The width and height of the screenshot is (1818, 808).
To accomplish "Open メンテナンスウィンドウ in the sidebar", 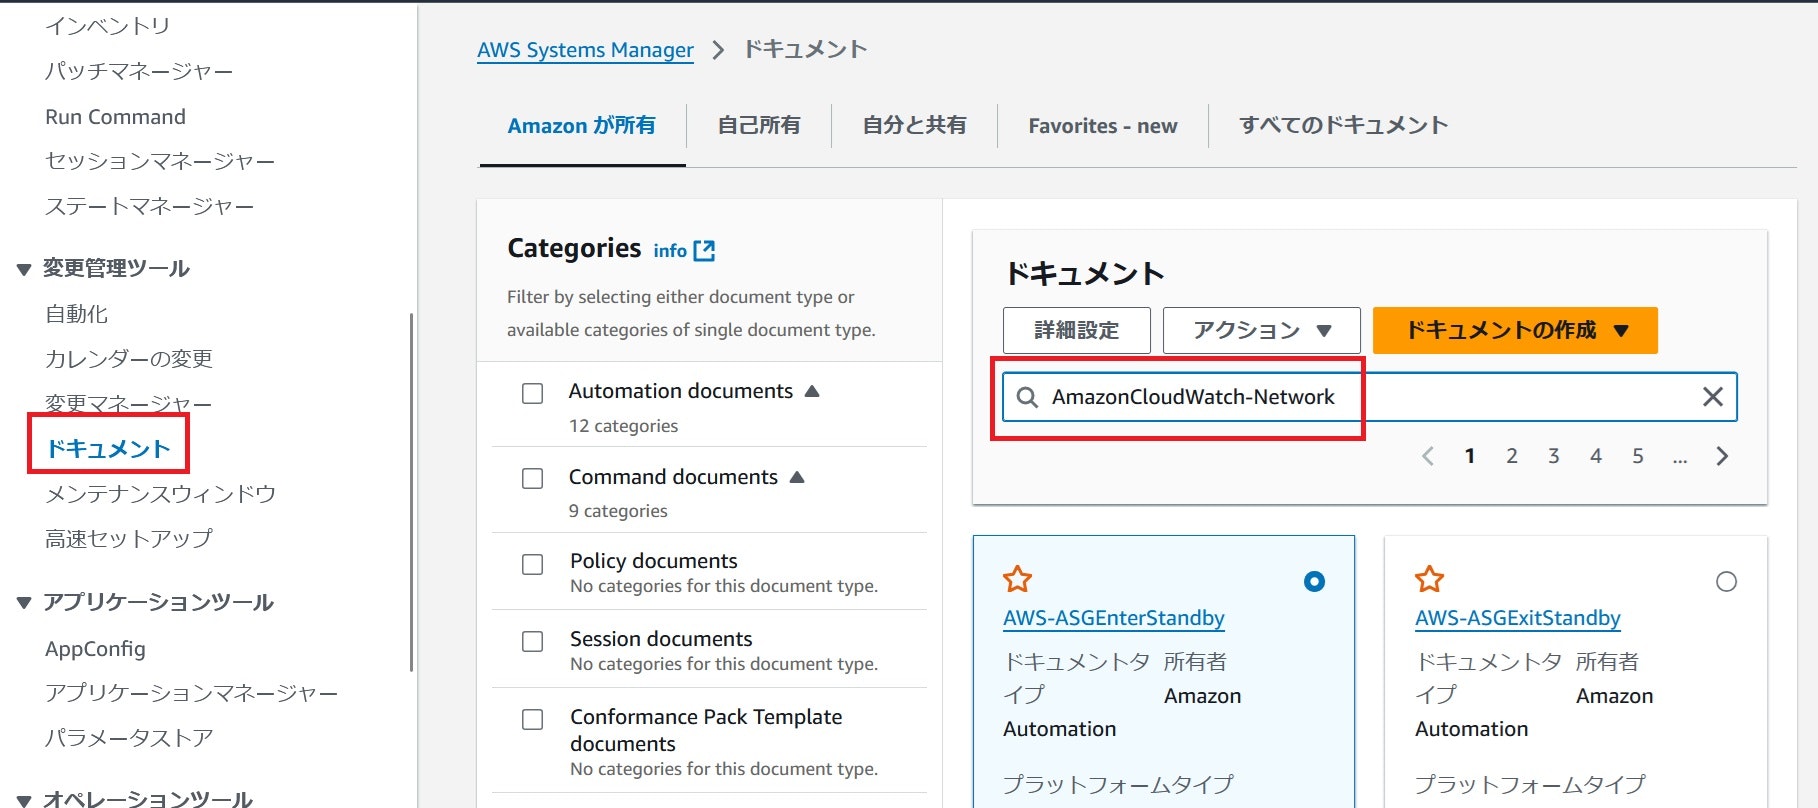I will [160, 494].
